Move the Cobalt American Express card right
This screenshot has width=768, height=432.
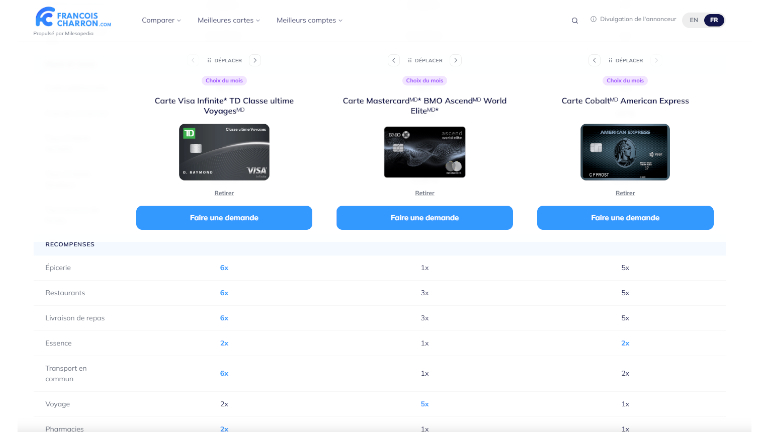pyautogui.click(x=656, y=60)
